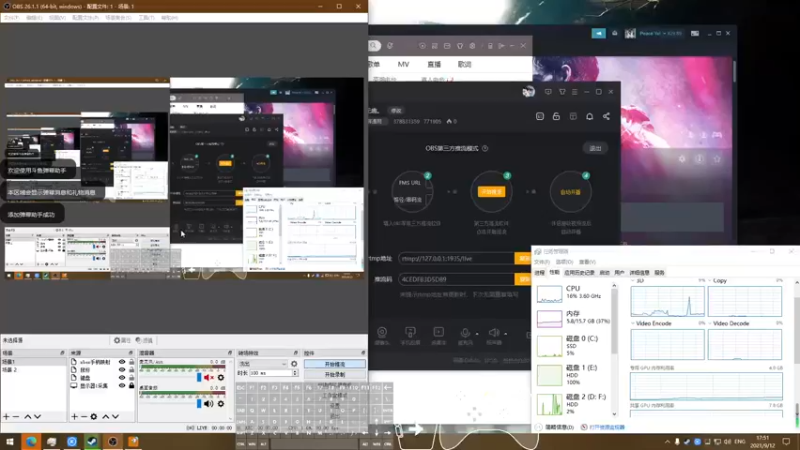Click open resource monitor link in Task Manager
Image resolution: width=800 pixels, height=450 pixels.
607,427
